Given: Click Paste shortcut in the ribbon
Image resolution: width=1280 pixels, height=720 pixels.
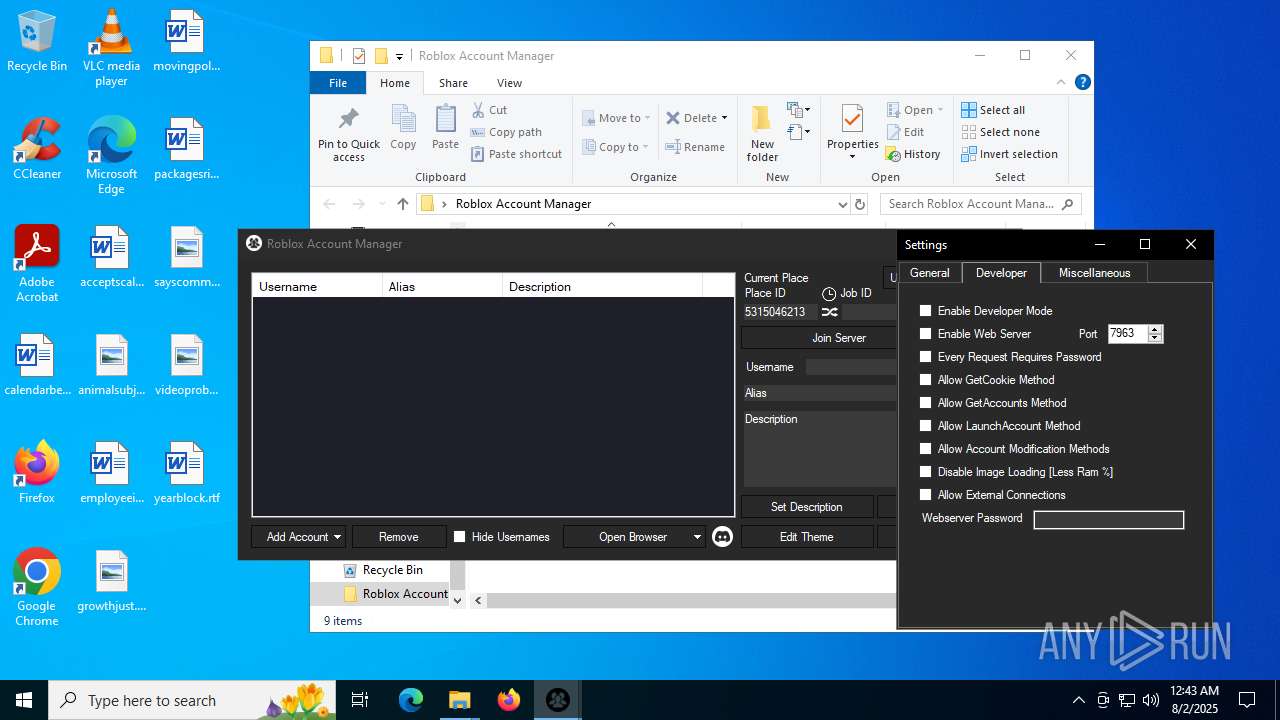Looking at the screenshot, I should [516, 154].
